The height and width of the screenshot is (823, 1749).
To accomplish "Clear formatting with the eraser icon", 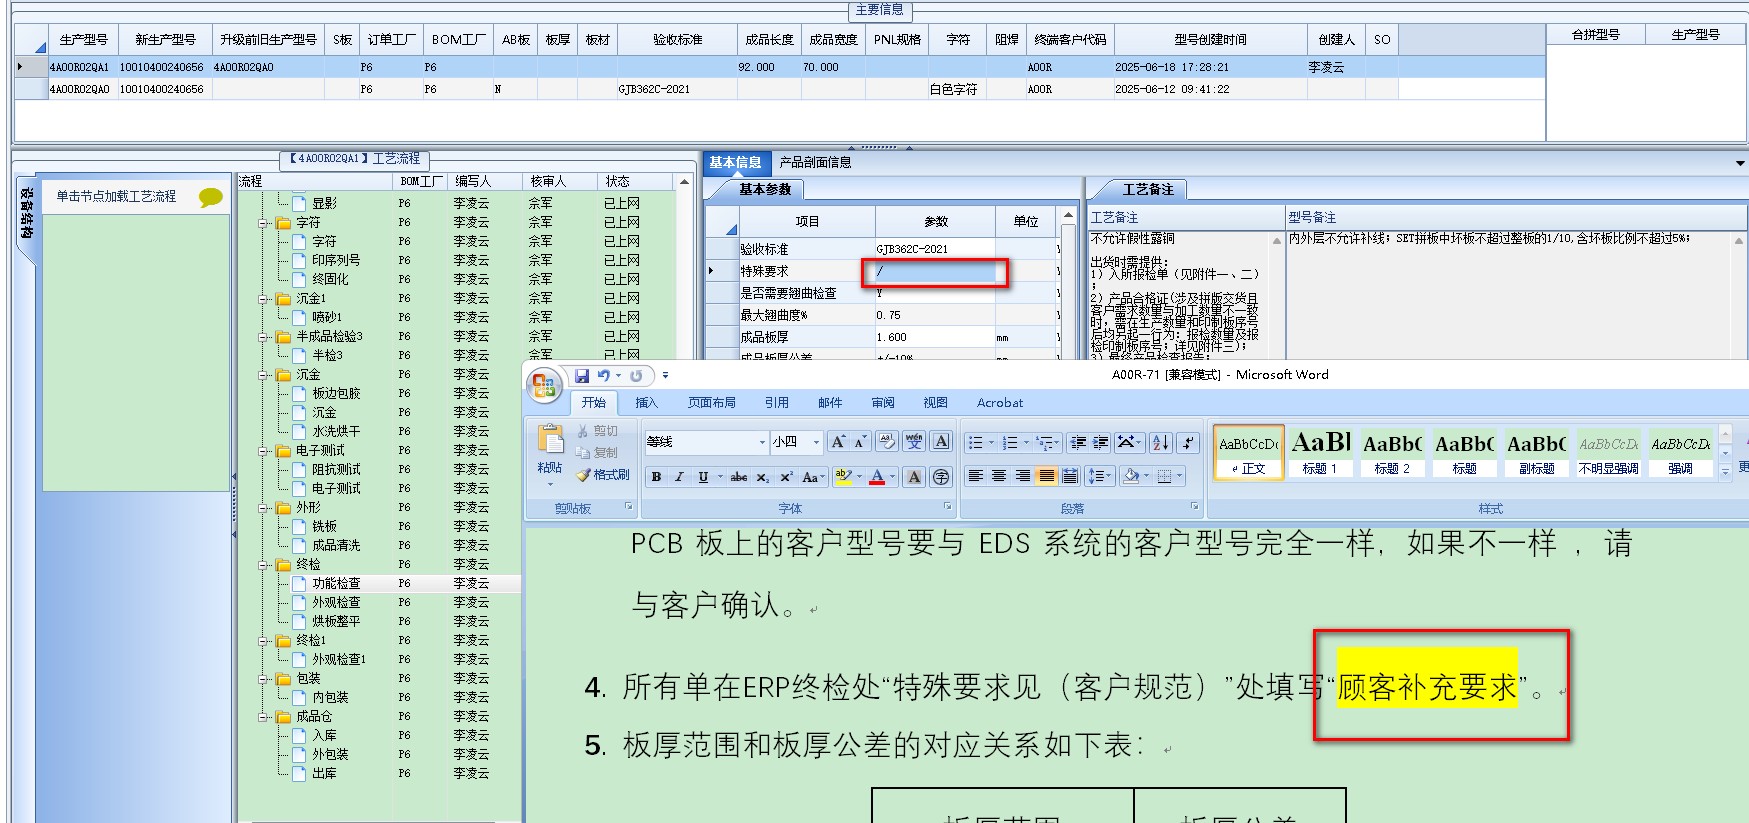I will (x=887, y=442).
